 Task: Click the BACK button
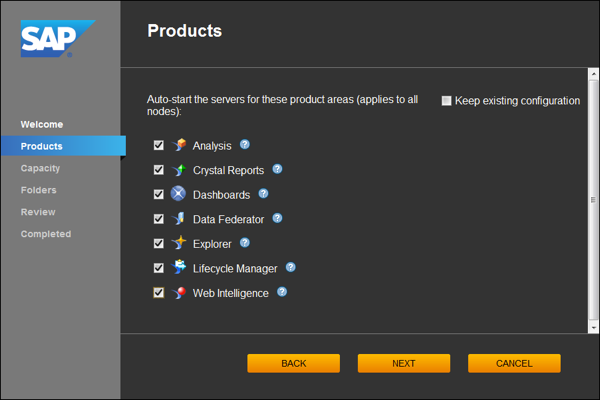[x=293, y=363]
